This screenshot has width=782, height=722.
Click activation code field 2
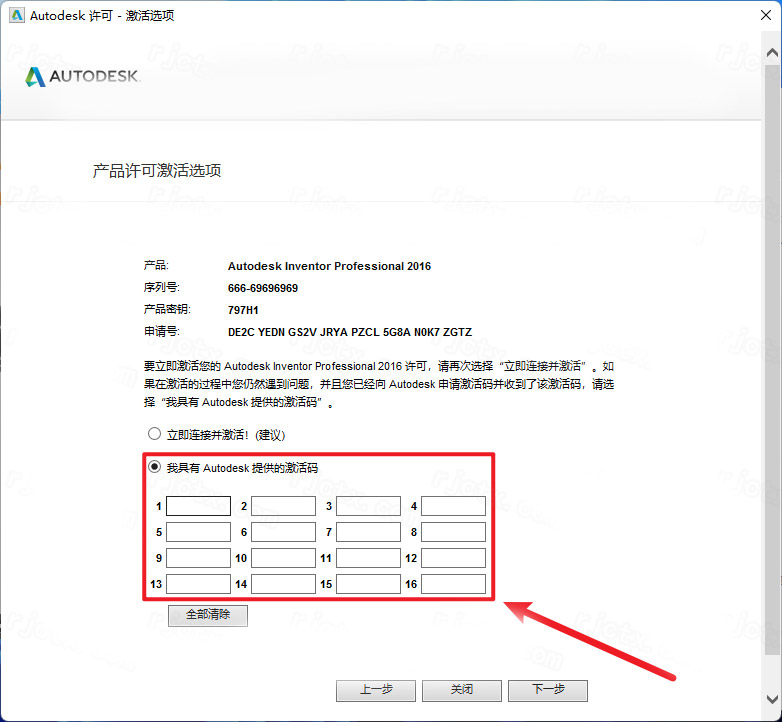pyautogui.click(x=283, y=506)
